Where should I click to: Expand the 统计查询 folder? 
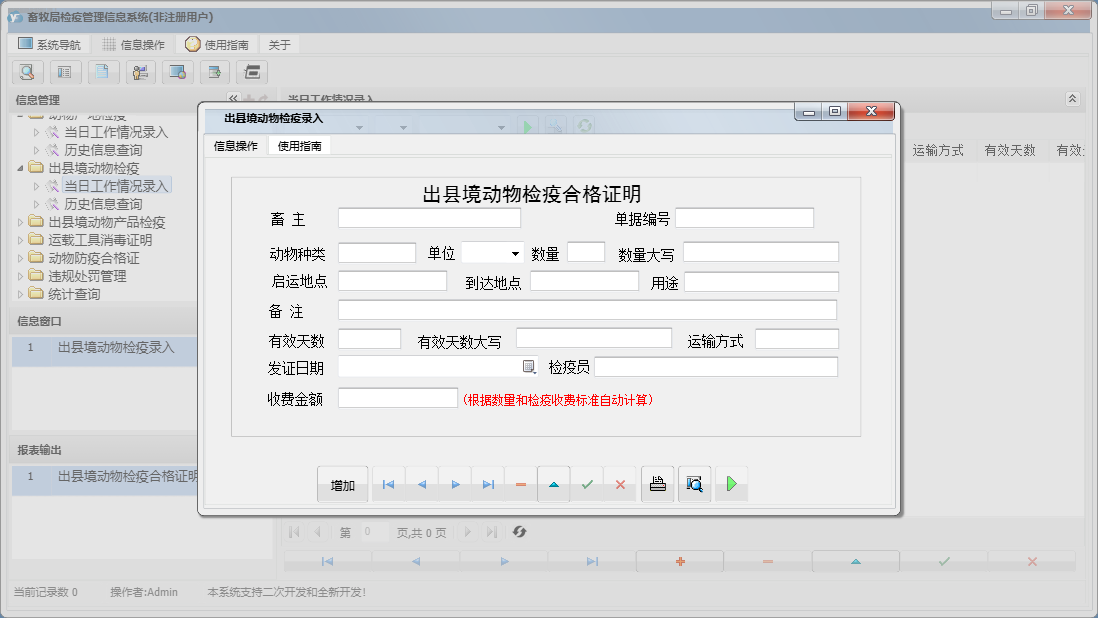click(18, 293)
